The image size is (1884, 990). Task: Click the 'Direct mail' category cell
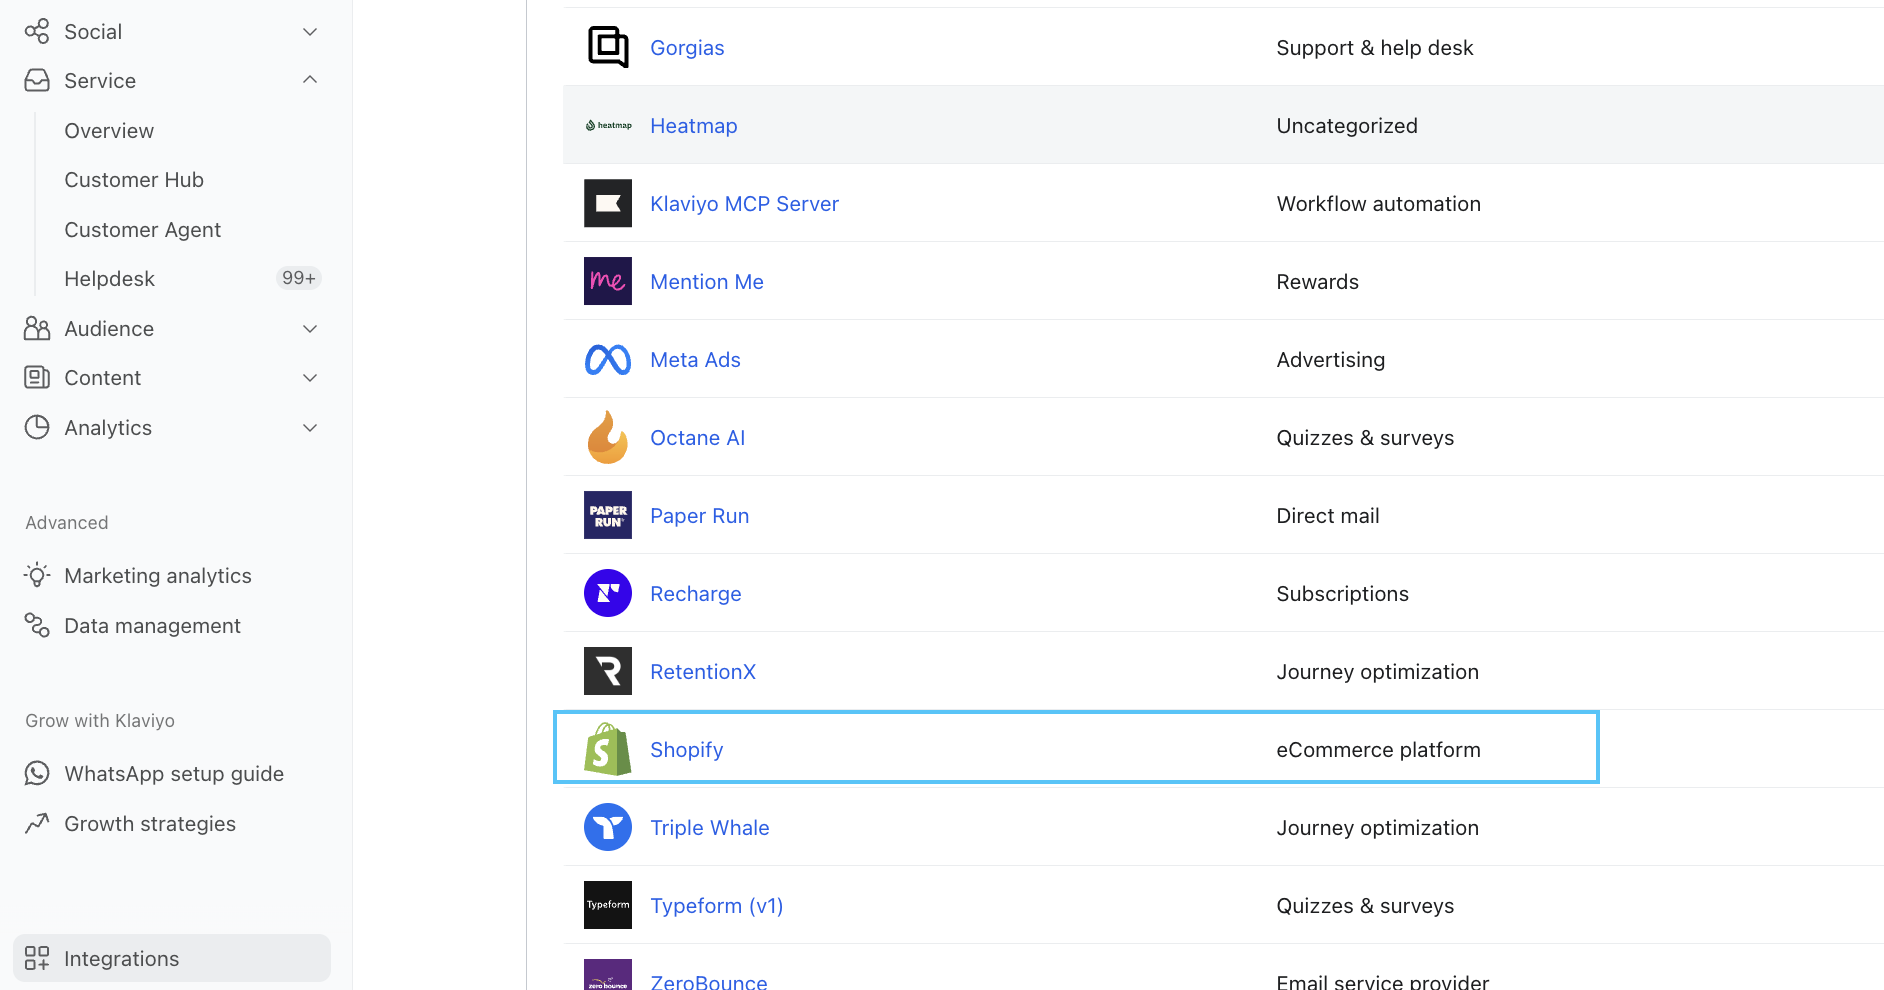[x=1327, y=515]
